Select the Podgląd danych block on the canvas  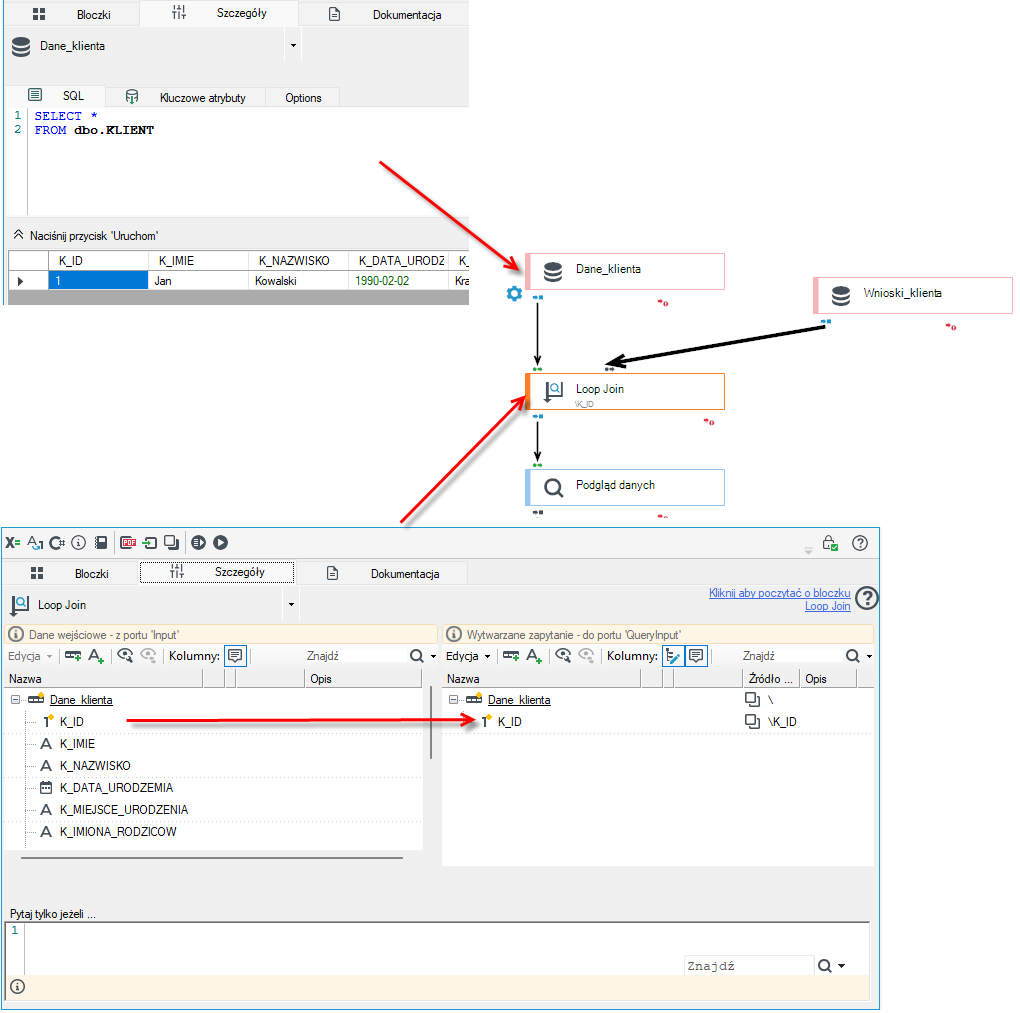(x=625, y=487)
